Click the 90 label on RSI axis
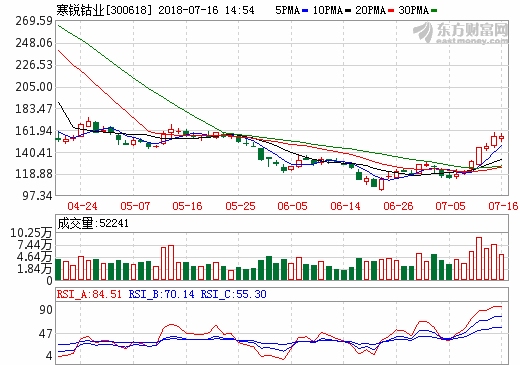This screenshot has height=365, width=520. pos(46,310)
